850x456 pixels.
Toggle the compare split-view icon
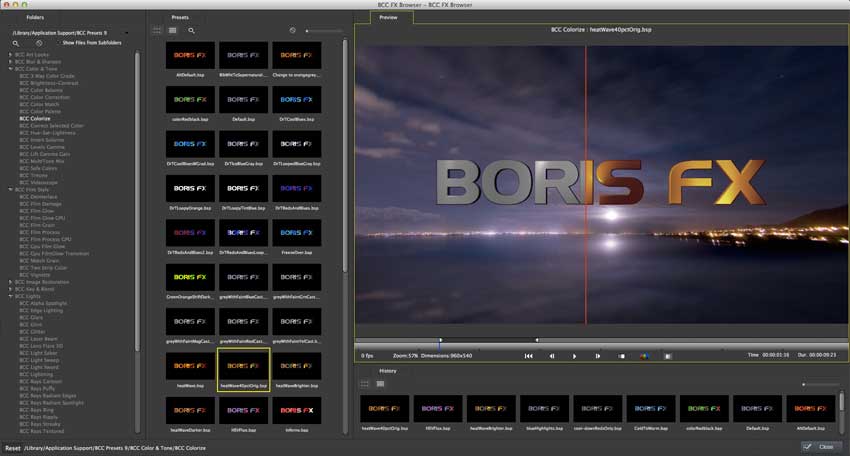(x=668, y=356)
